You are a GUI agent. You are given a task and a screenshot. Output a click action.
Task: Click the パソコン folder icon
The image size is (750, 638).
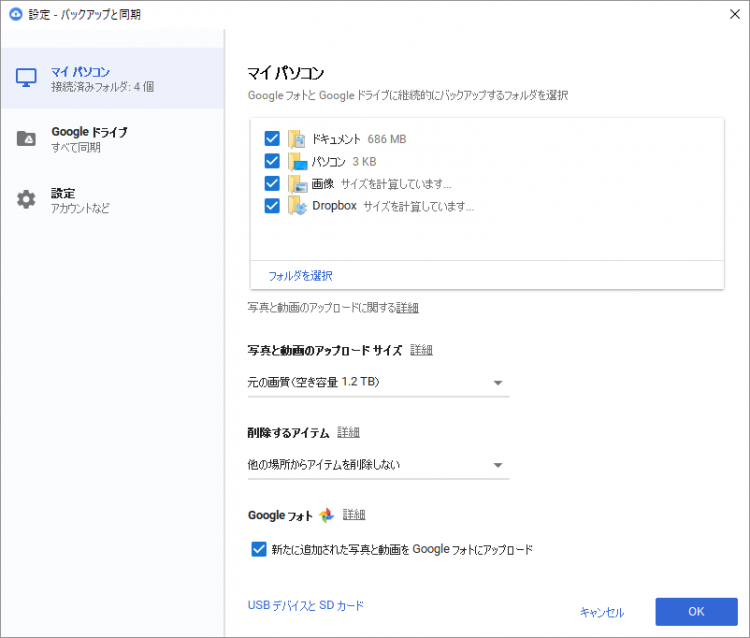297,161
